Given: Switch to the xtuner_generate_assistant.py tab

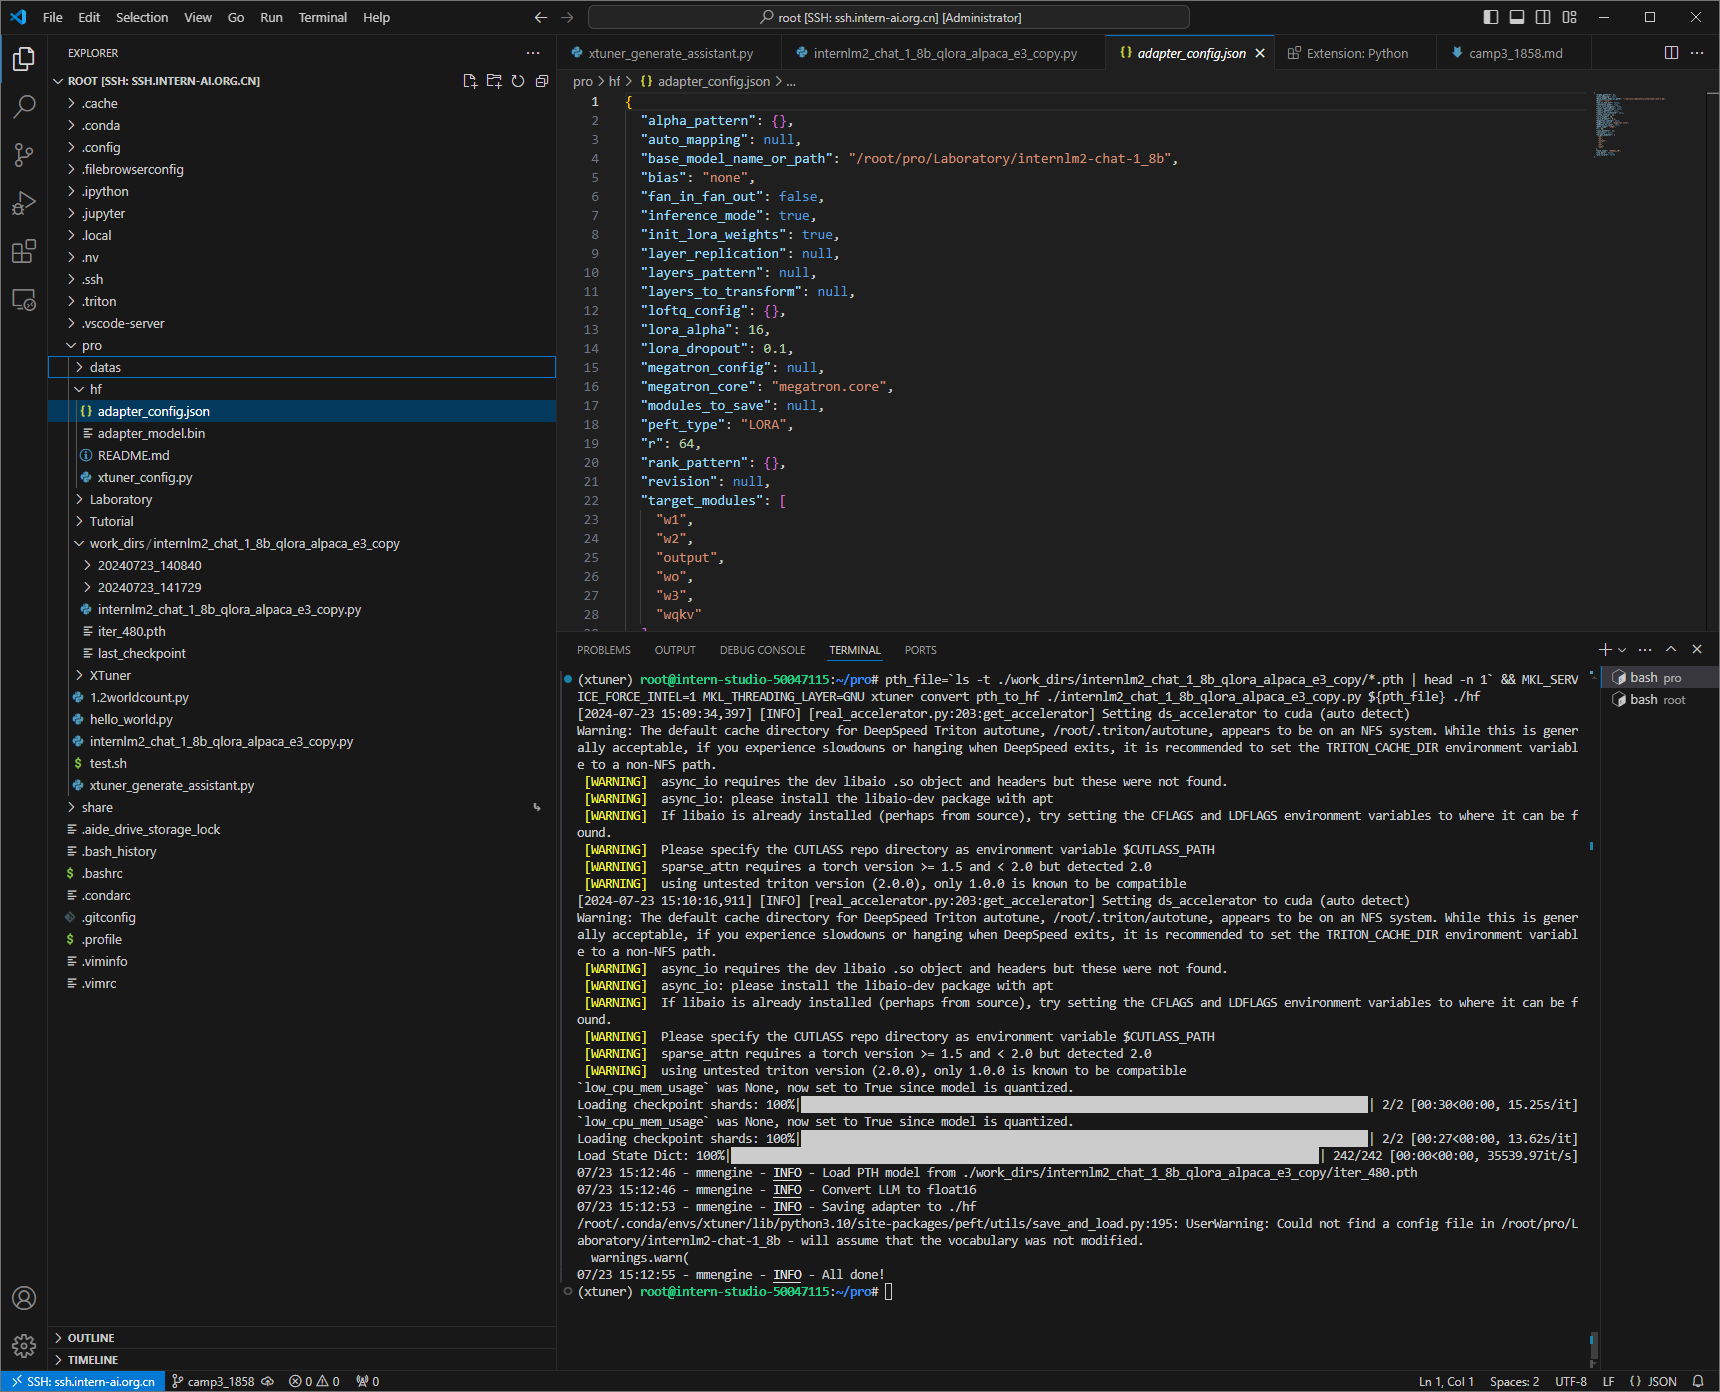Looking at the screenshot, I should tap(669, 53).
